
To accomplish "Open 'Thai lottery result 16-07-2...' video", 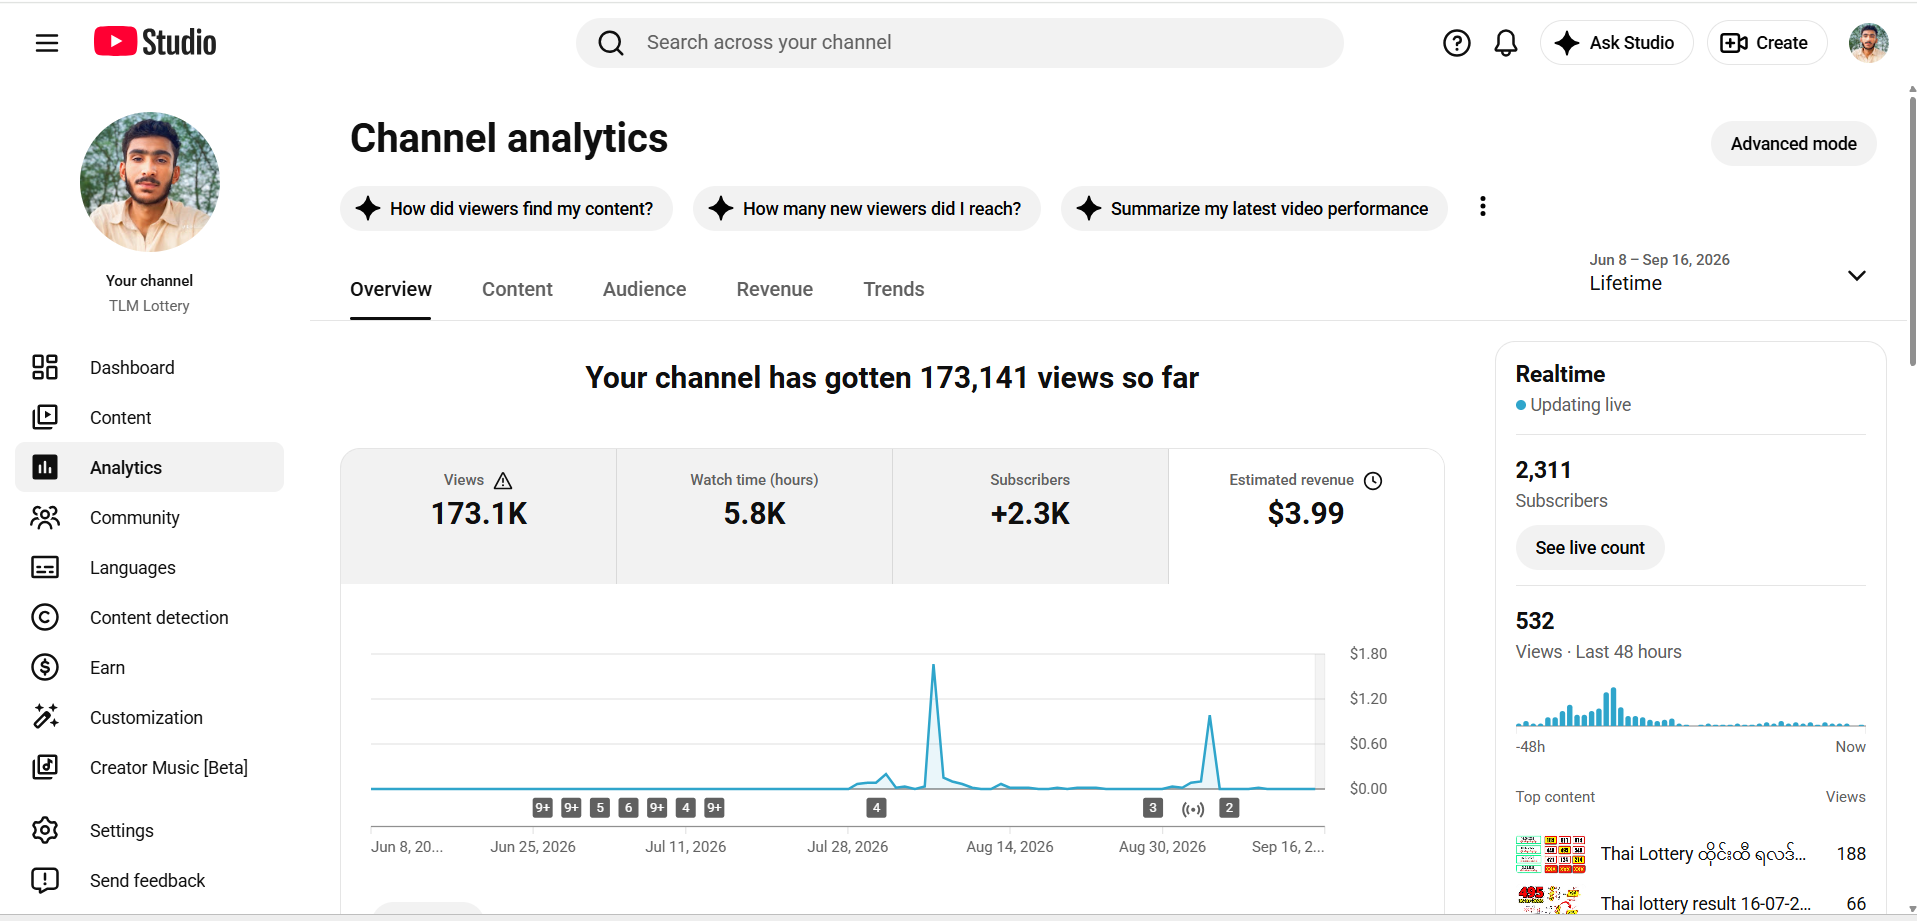I will tap(1705, 903).
